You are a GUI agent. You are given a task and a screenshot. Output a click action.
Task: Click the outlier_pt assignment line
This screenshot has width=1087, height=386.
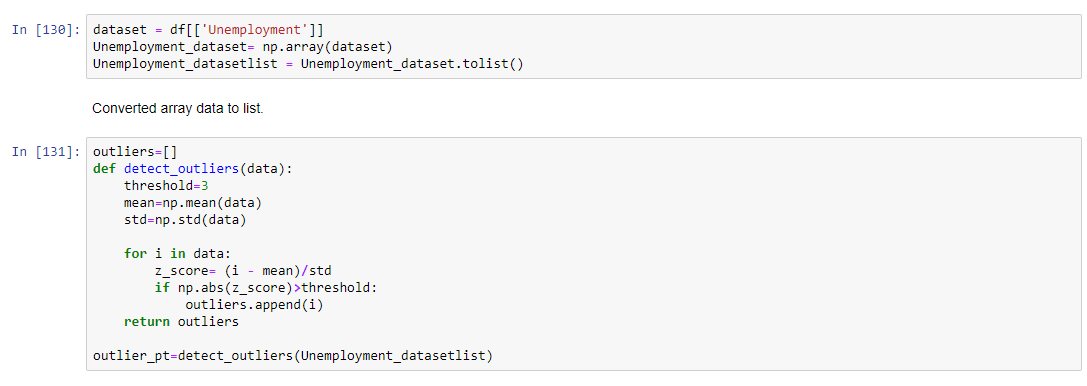coord(292,356)
